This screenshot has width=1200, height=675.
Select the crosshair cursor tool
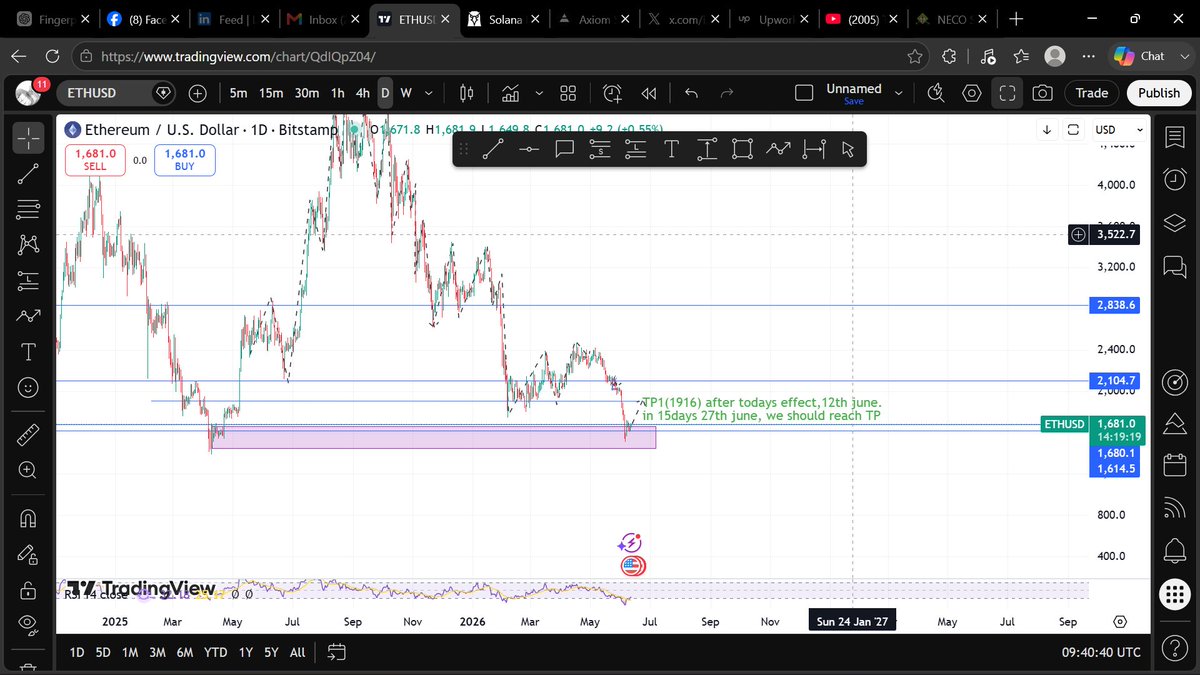coord(28,137)
